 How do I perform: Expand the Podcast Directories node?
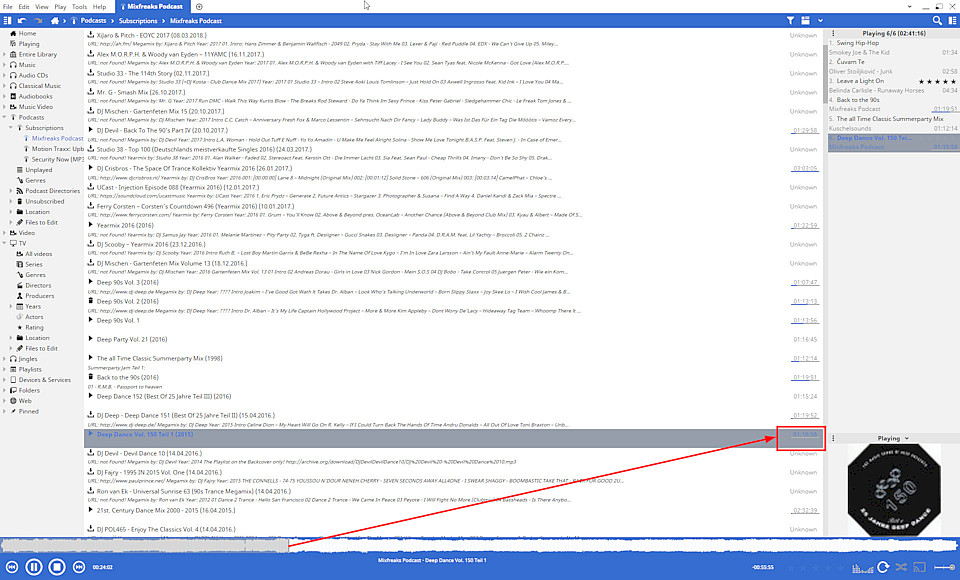11,190
